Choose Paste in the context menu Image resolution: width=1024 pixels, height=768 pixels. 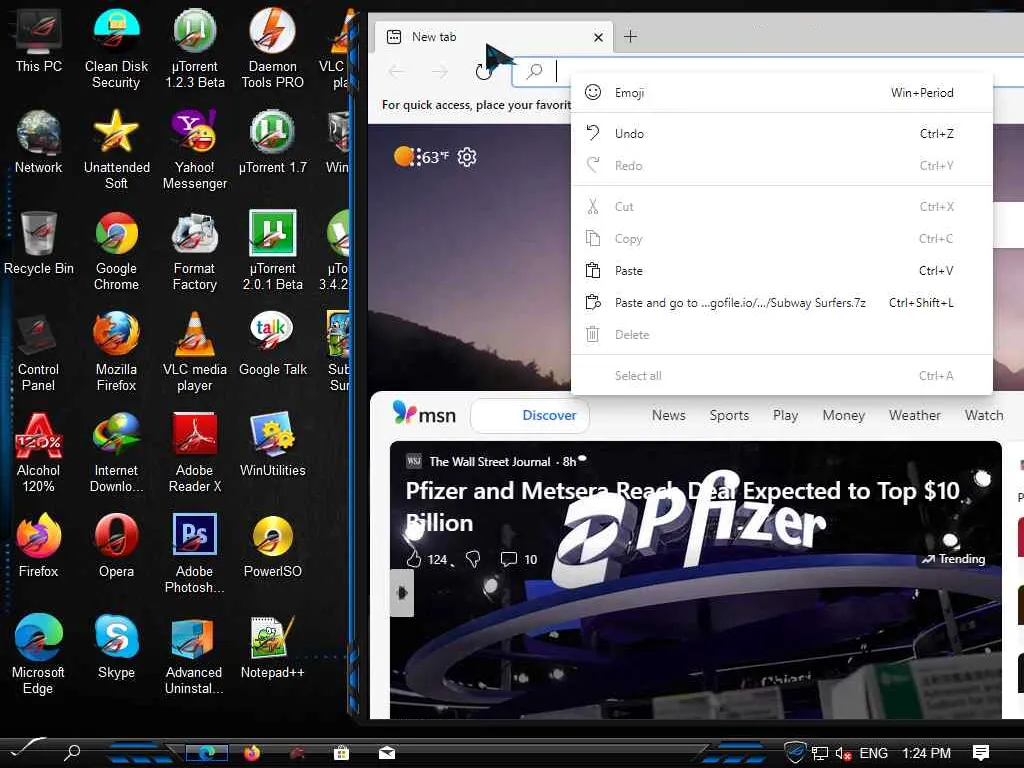coord(782,270)
